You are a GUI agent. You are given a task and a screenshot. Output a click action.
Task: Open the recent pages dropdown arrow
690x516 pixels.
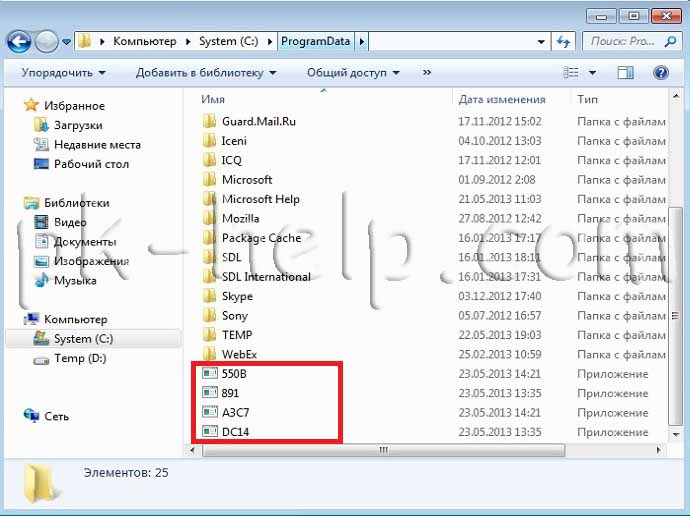[66, 42]
